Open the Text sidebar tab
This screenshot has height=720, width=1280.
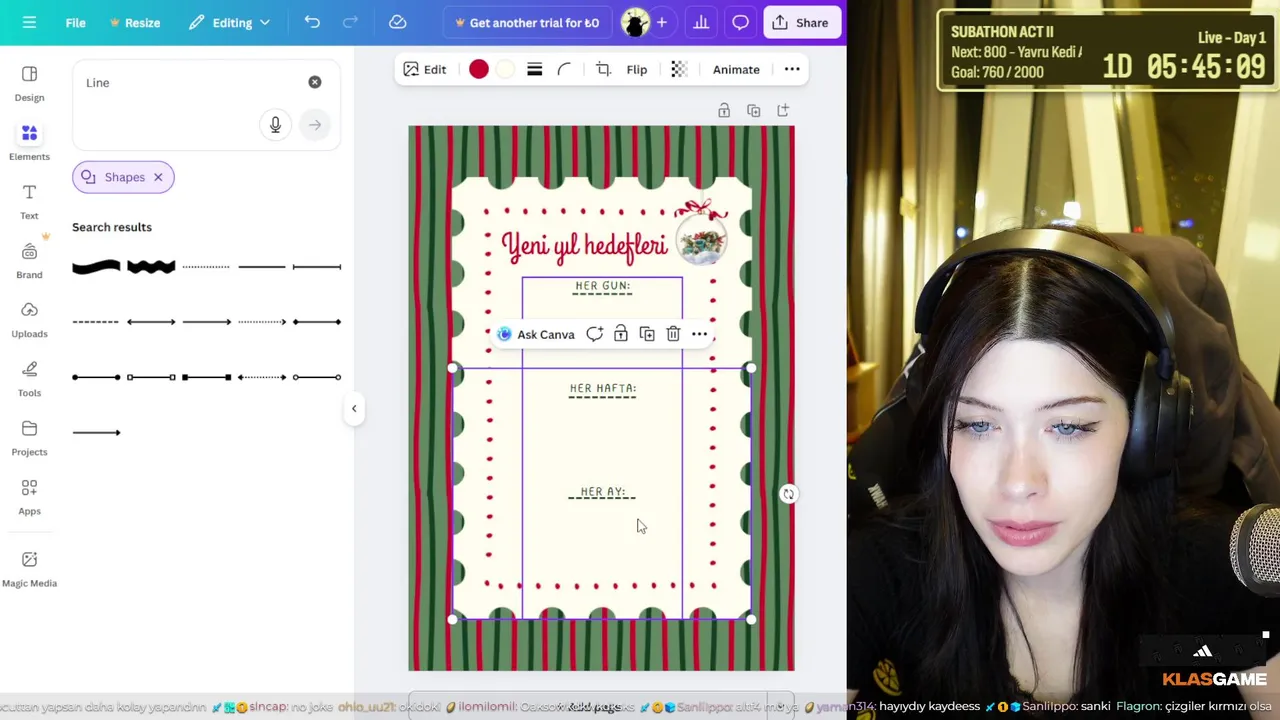click(x=29, y=201)
